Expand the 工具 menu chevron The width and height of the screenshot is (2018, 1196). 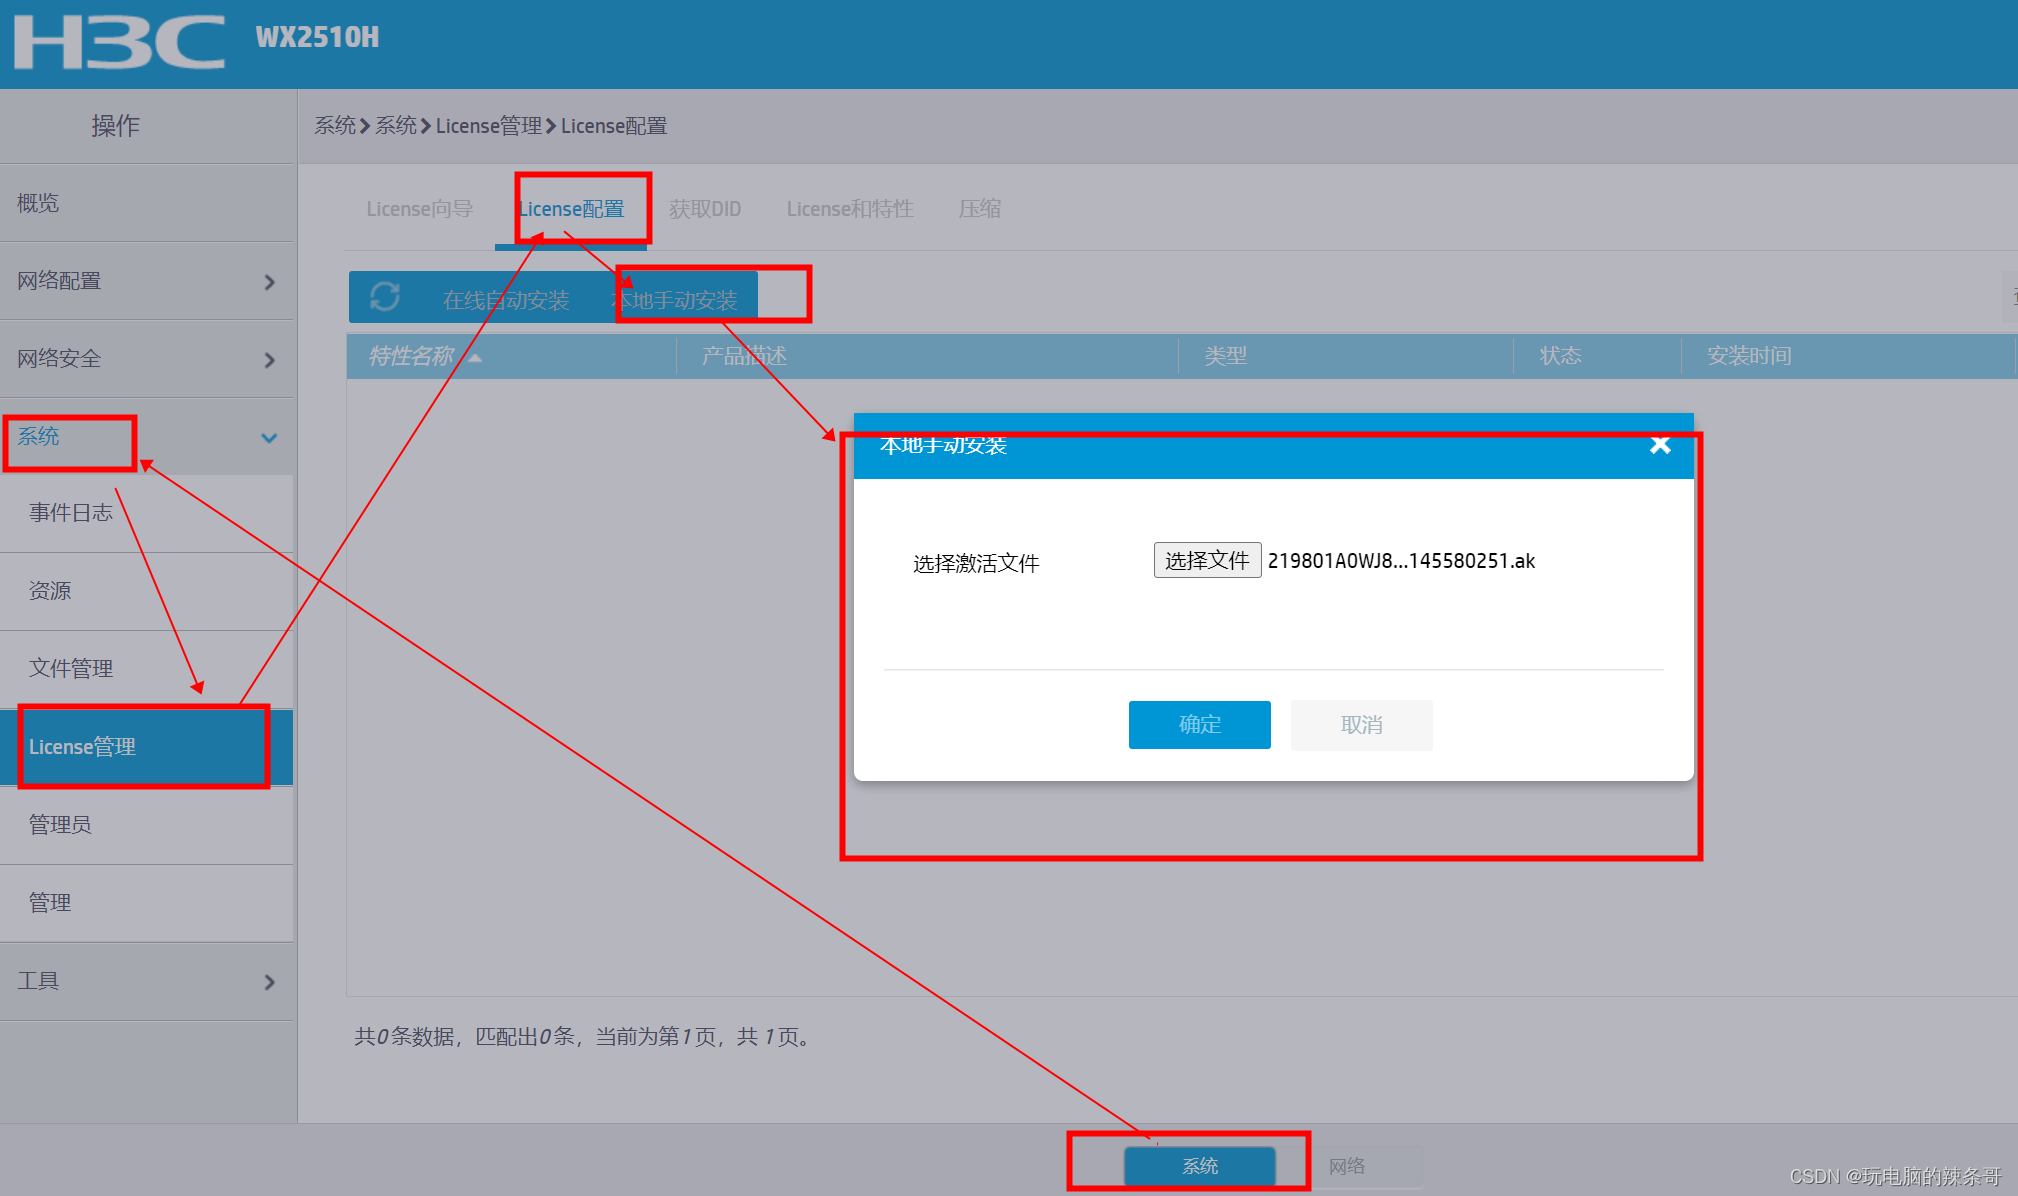(x=269, y=982)
